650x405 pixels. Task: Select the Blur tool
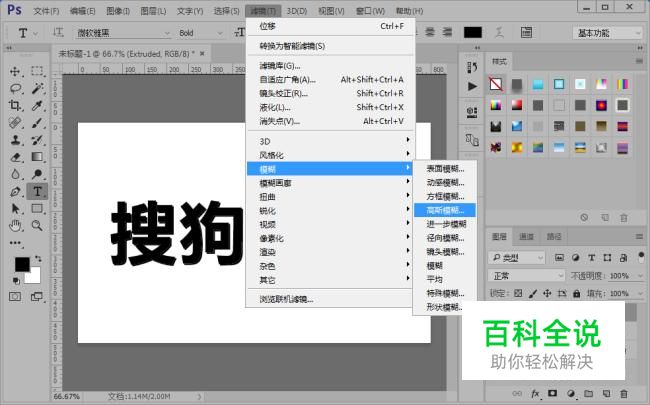click(x=15, y=174)
